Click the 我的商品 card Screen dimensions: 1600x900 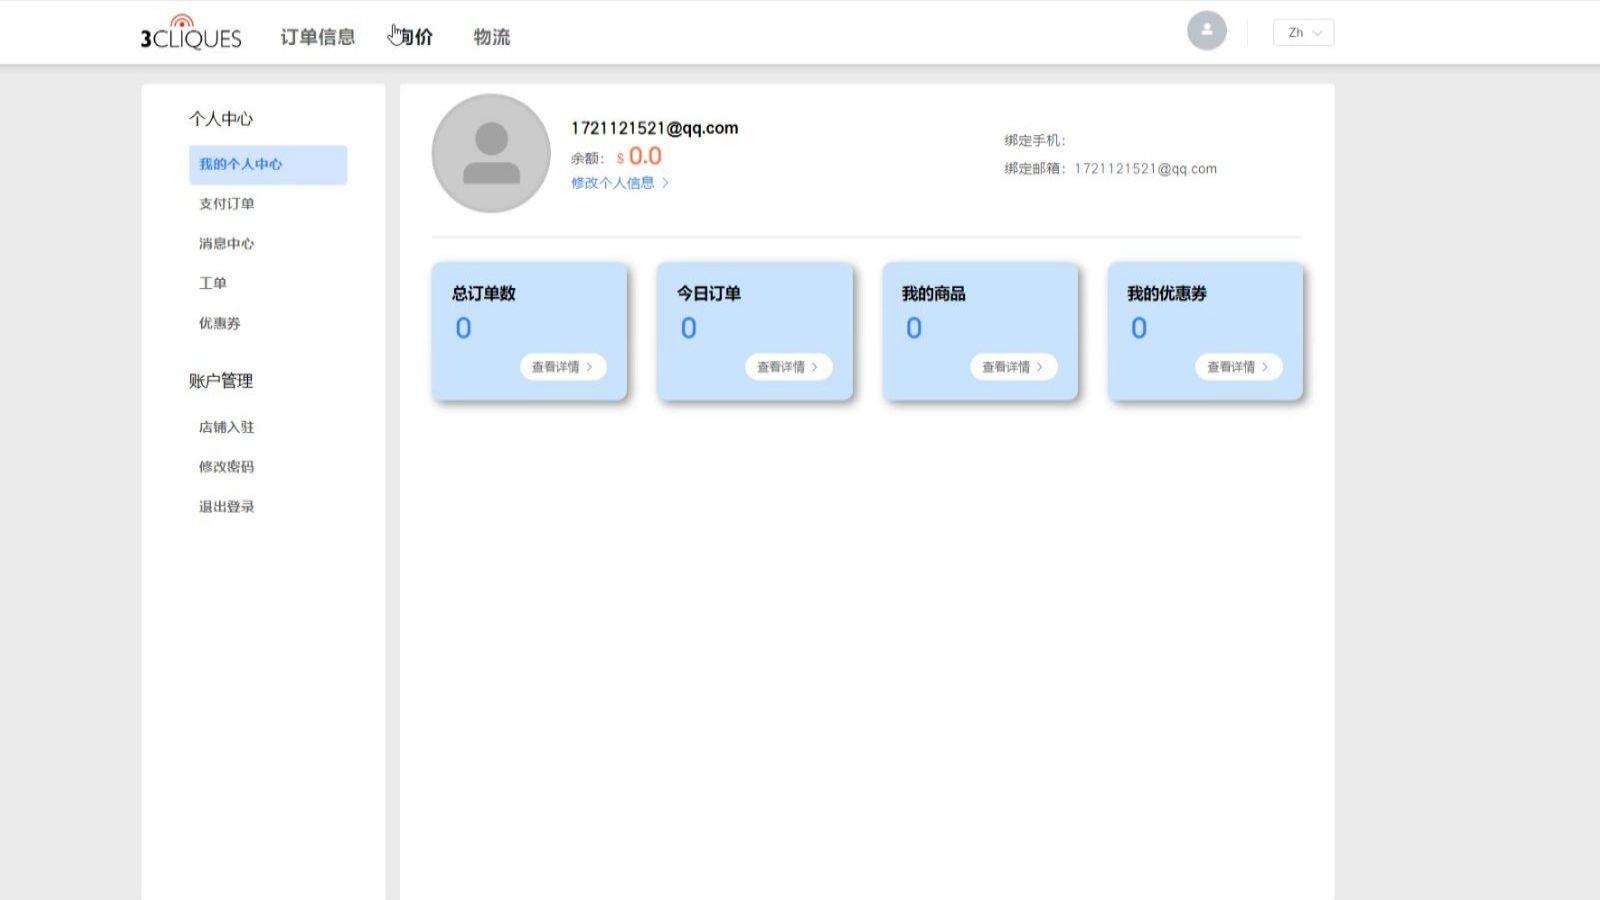980,330
